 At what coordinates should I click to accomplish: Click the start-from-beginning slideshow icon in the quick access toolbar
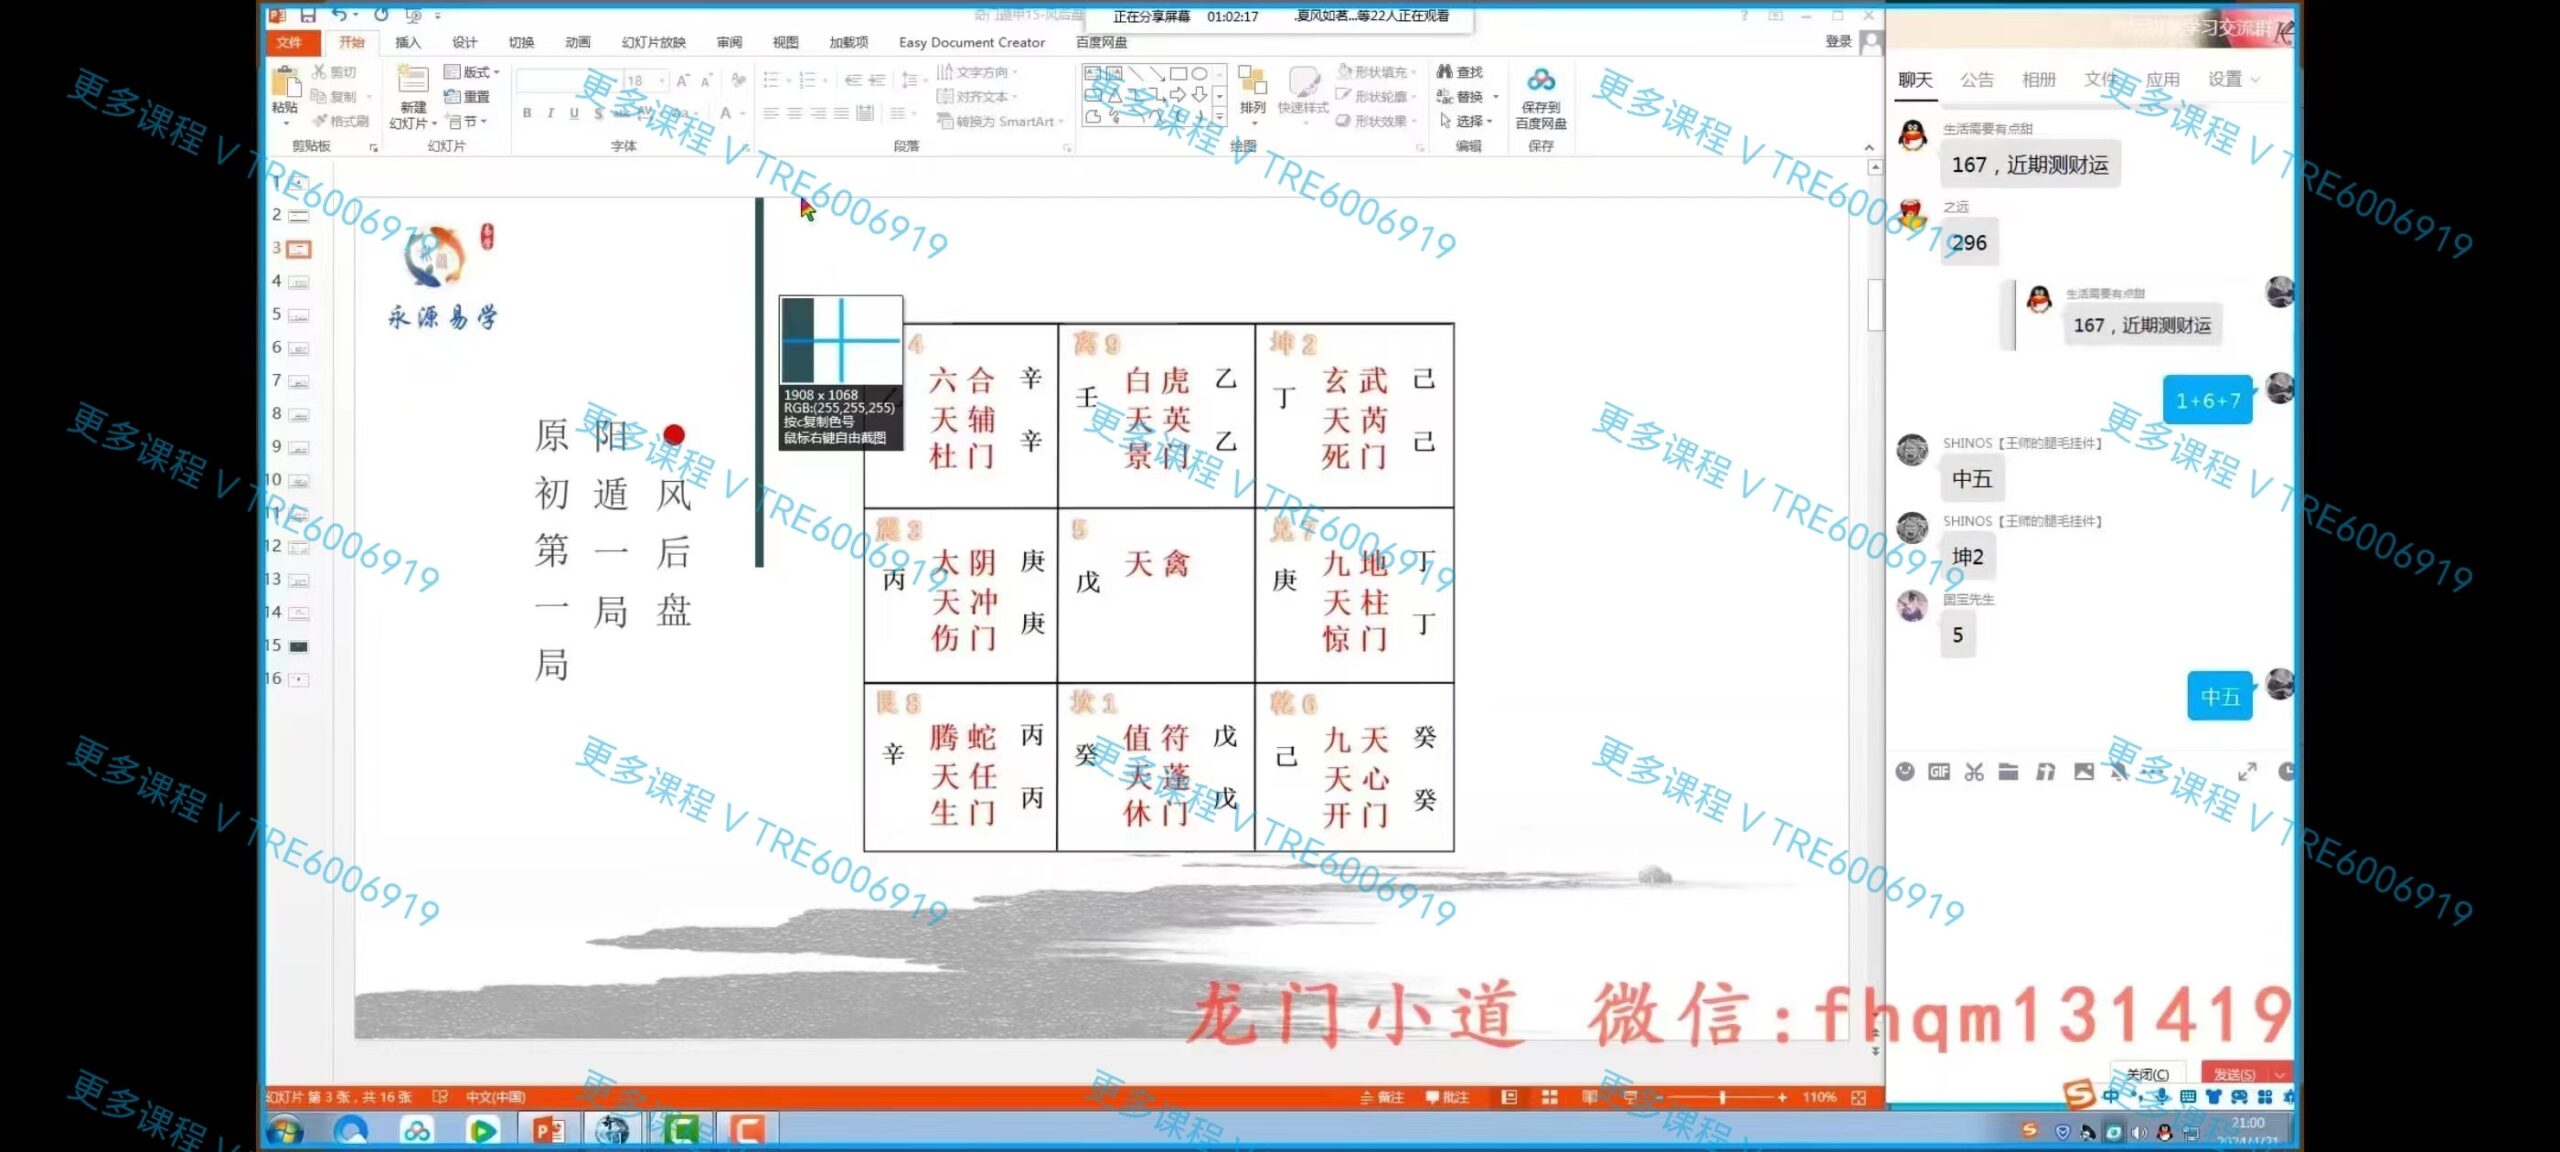tap(413, 15)
